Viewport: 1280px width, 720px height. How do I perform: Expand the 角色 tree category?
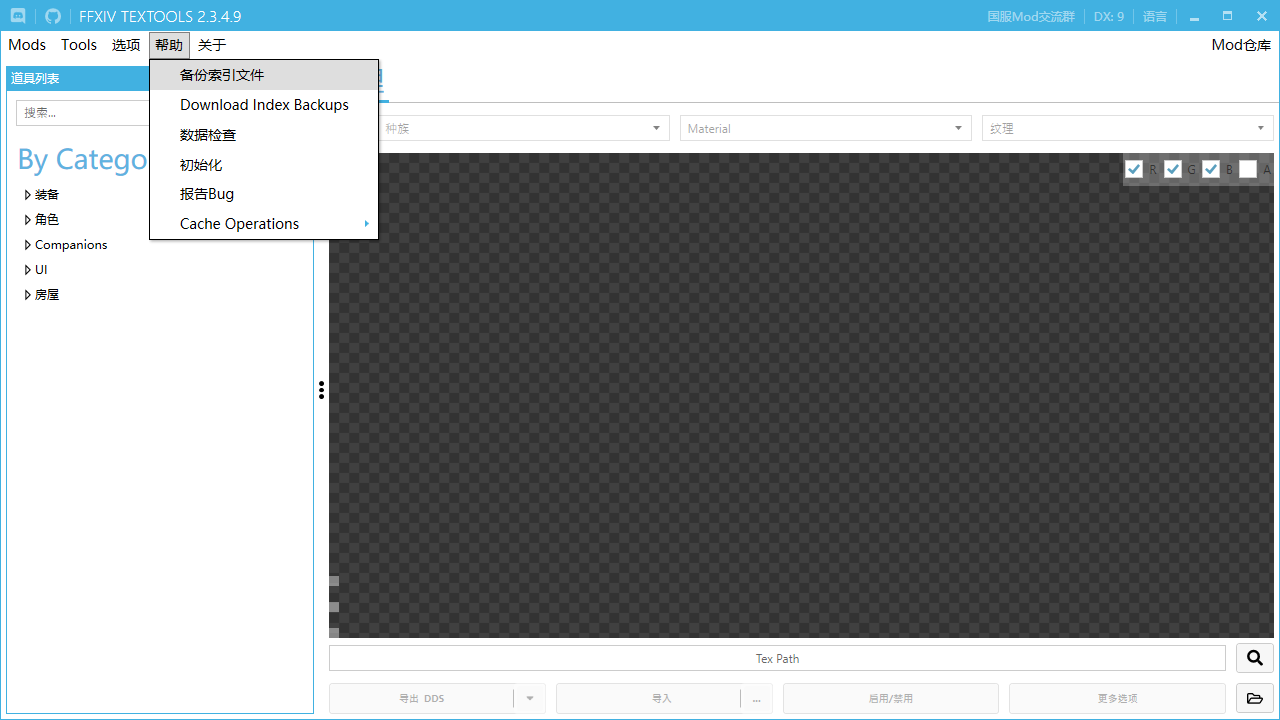[x=28, y=220]
